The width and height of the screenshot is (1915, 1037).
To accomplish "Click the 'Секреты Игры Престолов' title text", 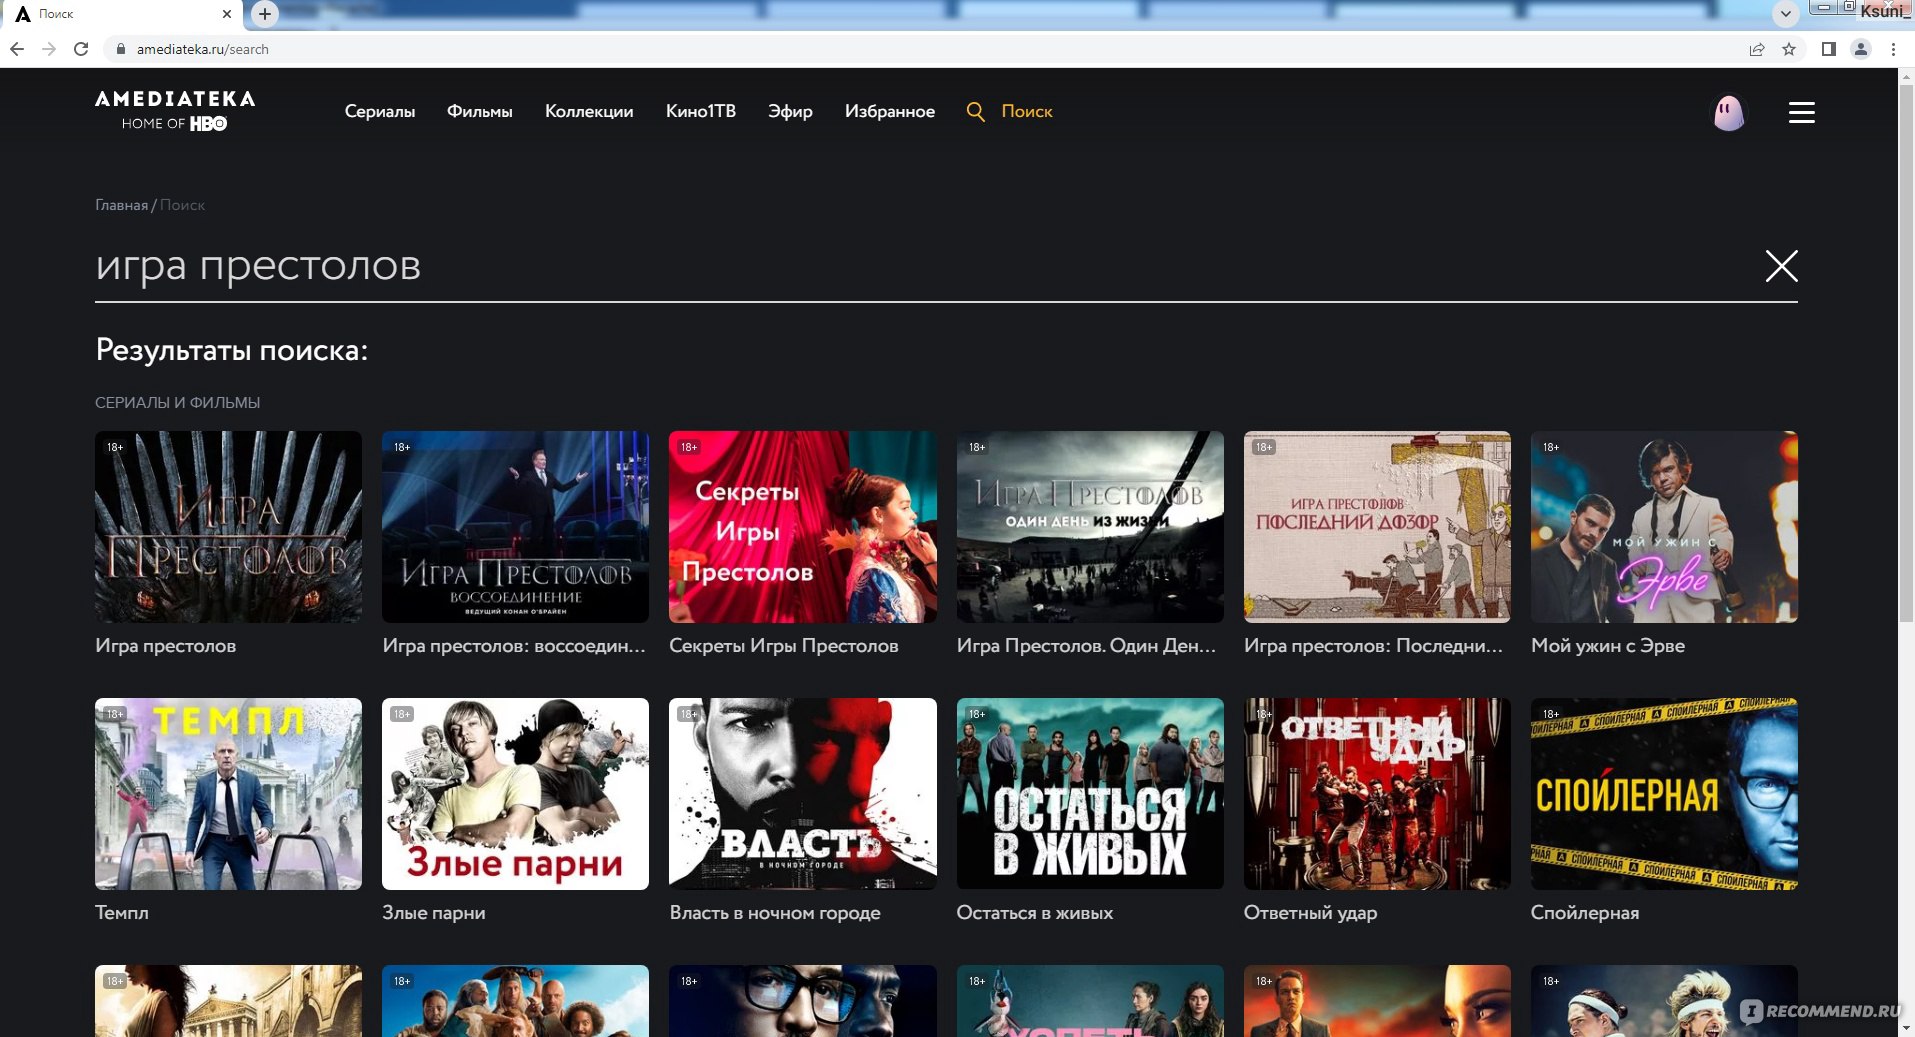I will pyautogui.click(x=784, y=646).
